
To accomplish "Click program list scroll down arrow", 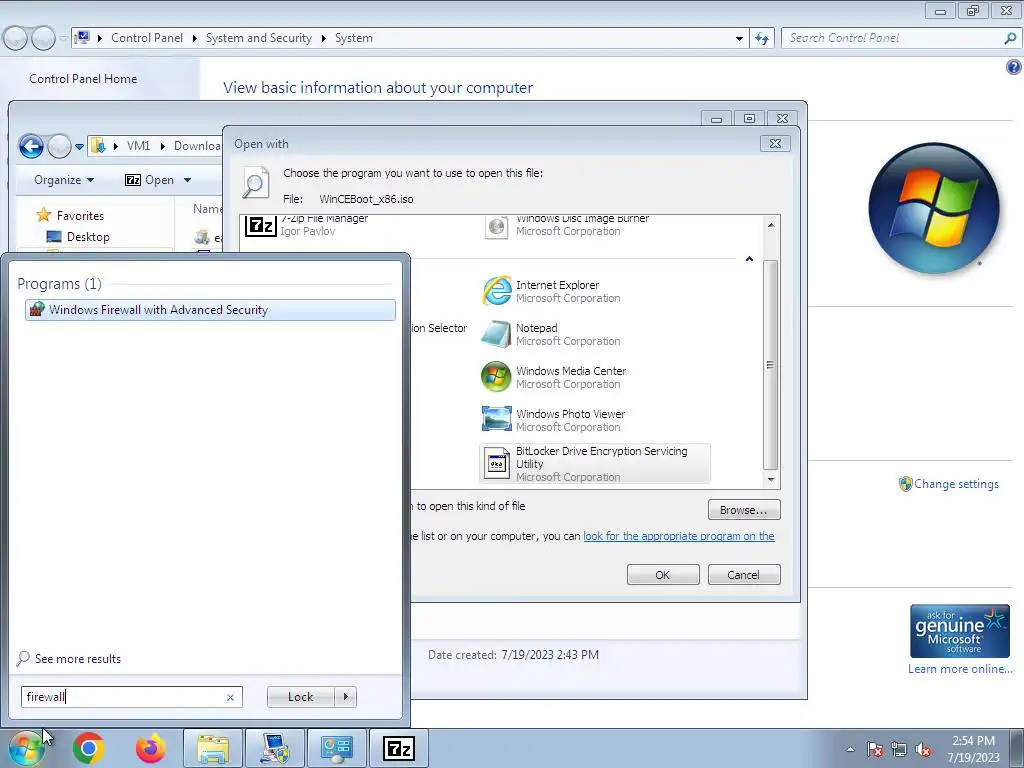I will [x=771, y=479].
